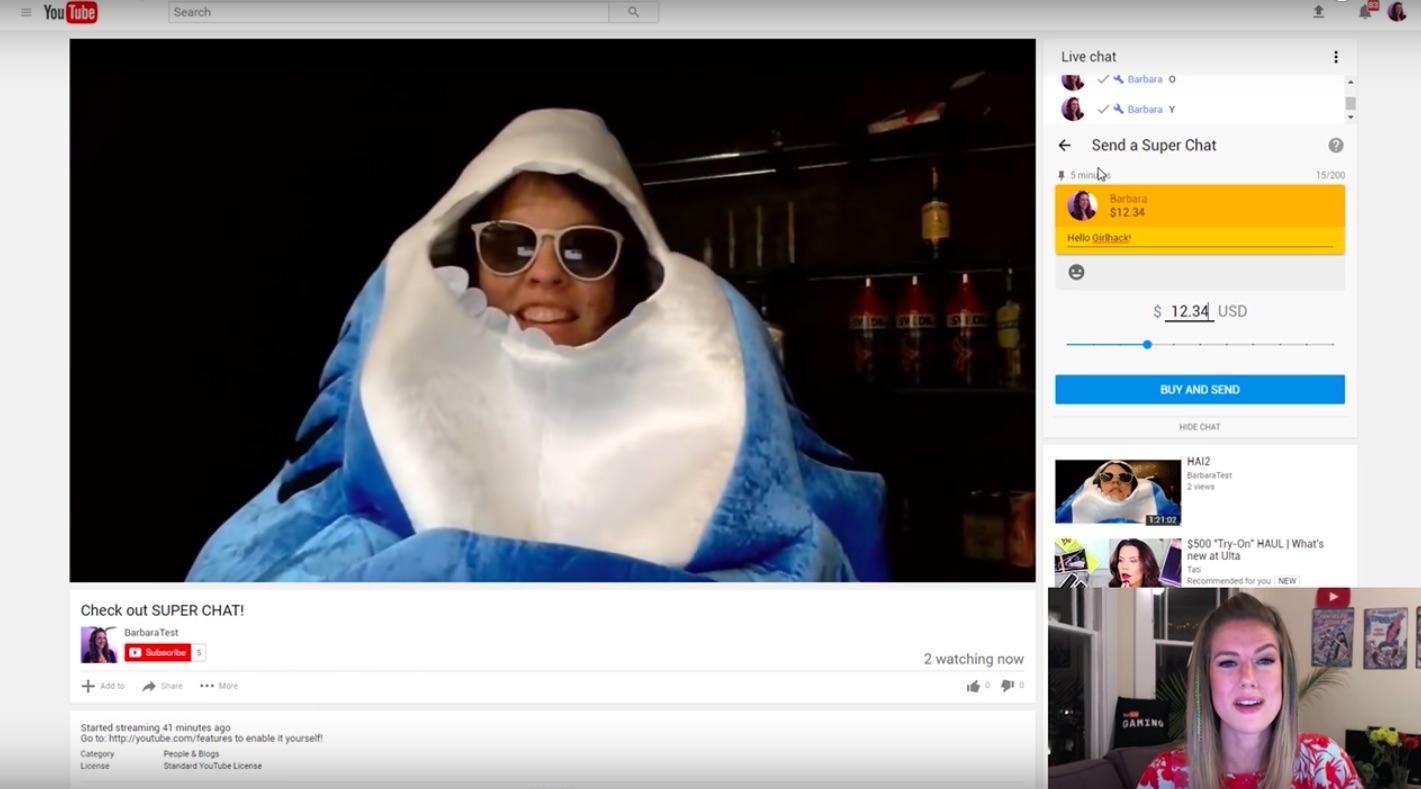Click the upload arrow icon

click(x=1318, y=12)
